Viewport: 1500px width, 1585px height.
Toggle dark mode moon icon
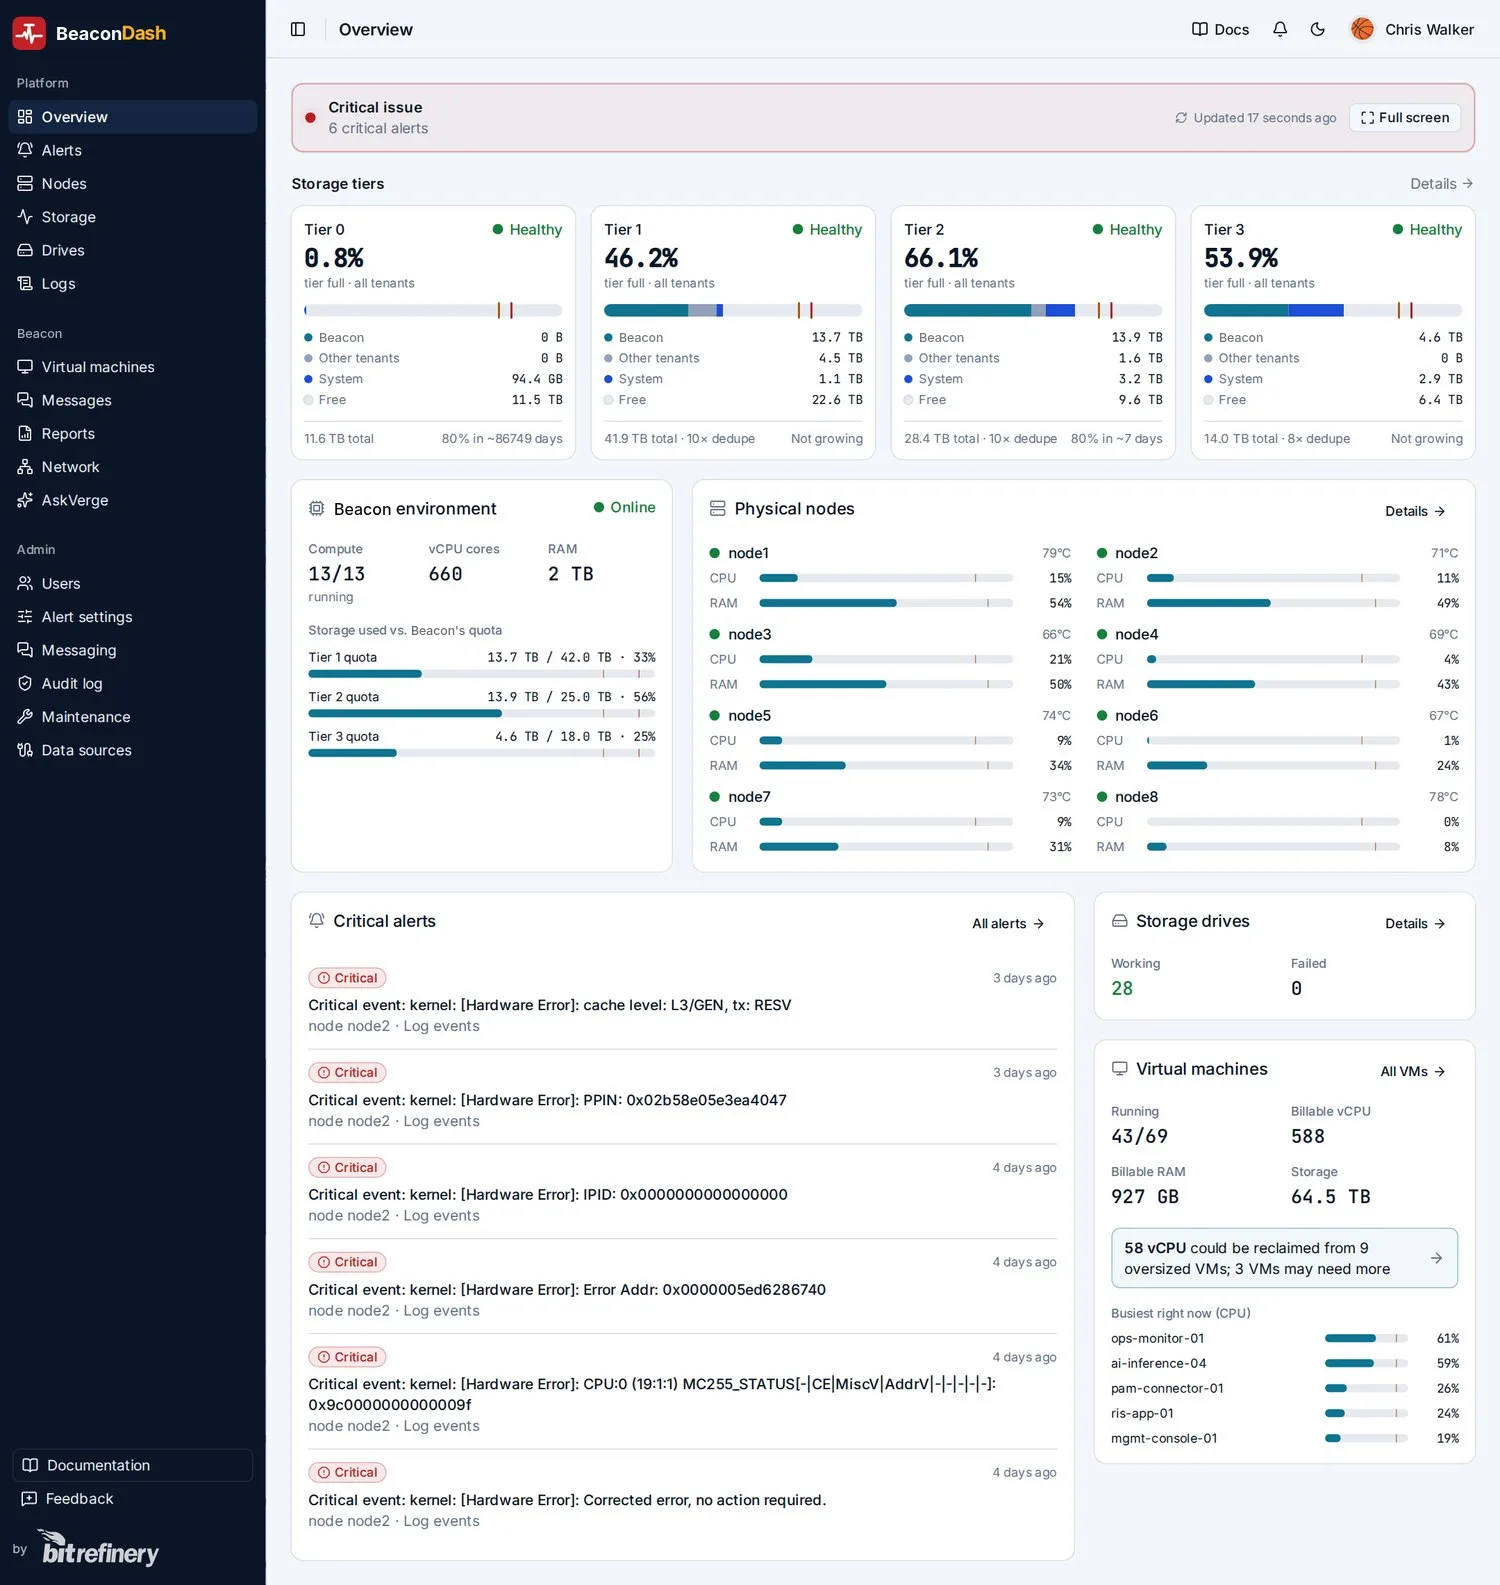(x=1318, y=29)
